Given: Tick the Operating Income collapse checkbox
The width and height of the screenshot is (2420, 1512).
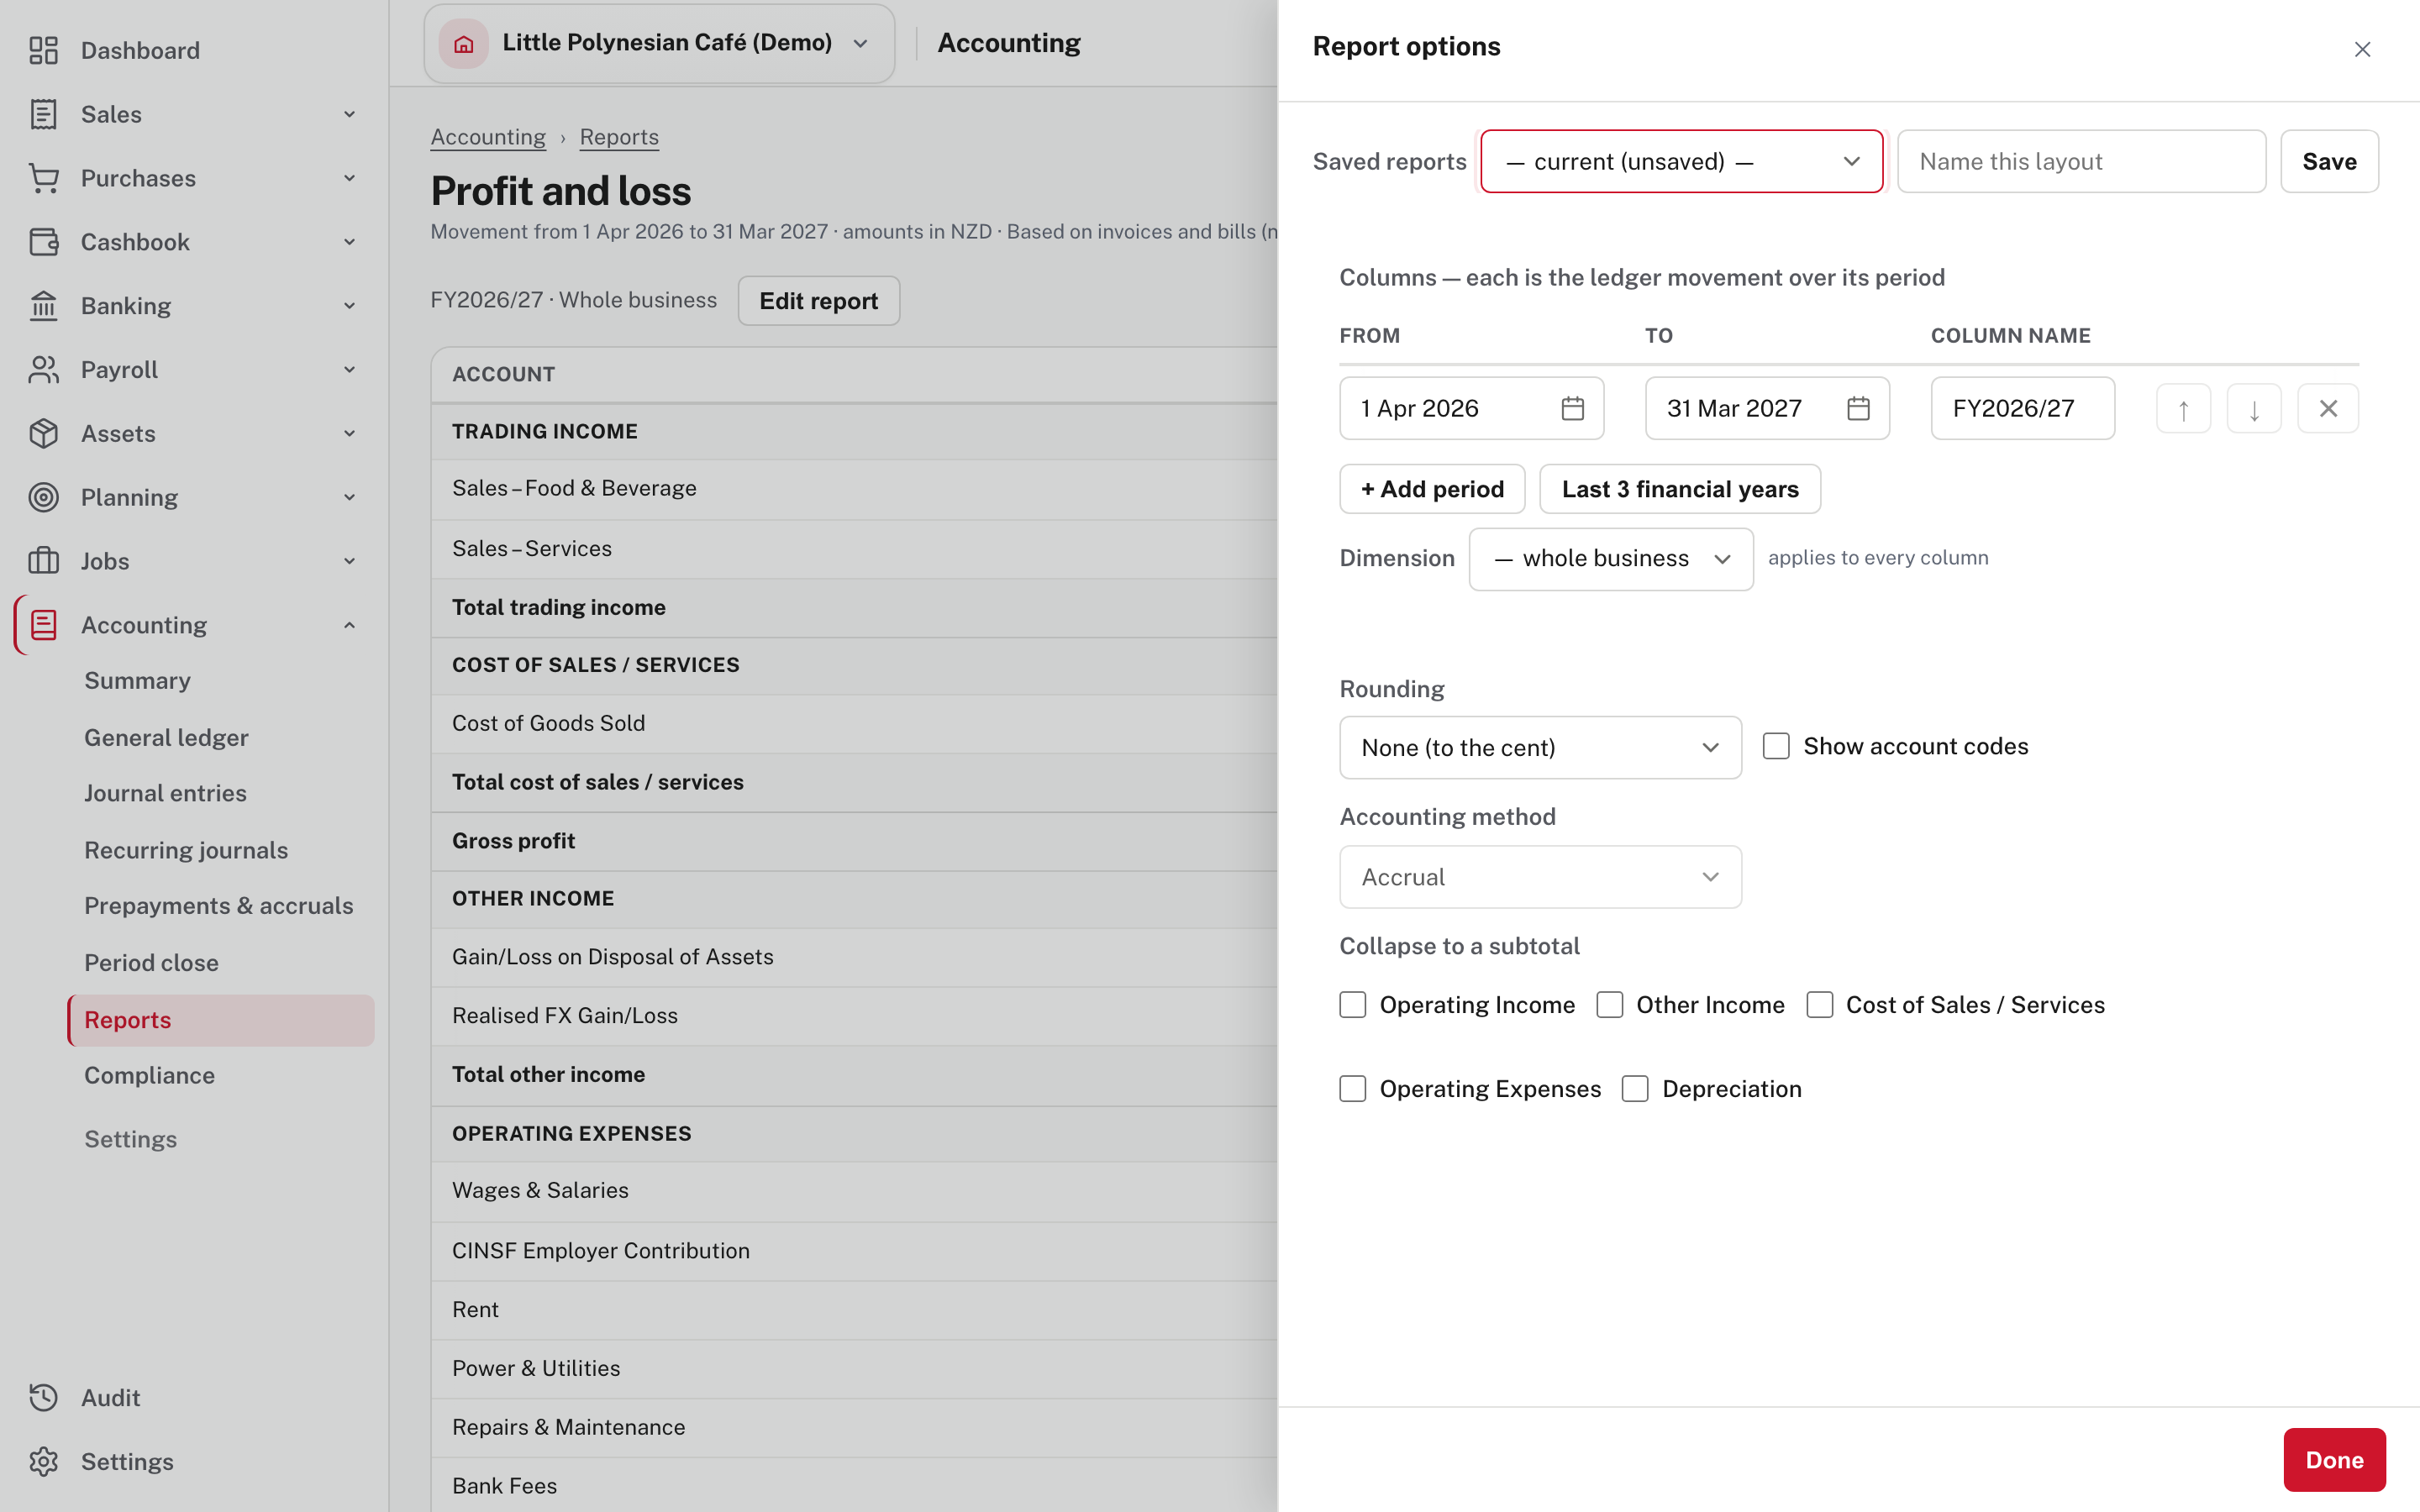Looking at the screenshot, I should pyautogui.click(x=1353, y=1005).
